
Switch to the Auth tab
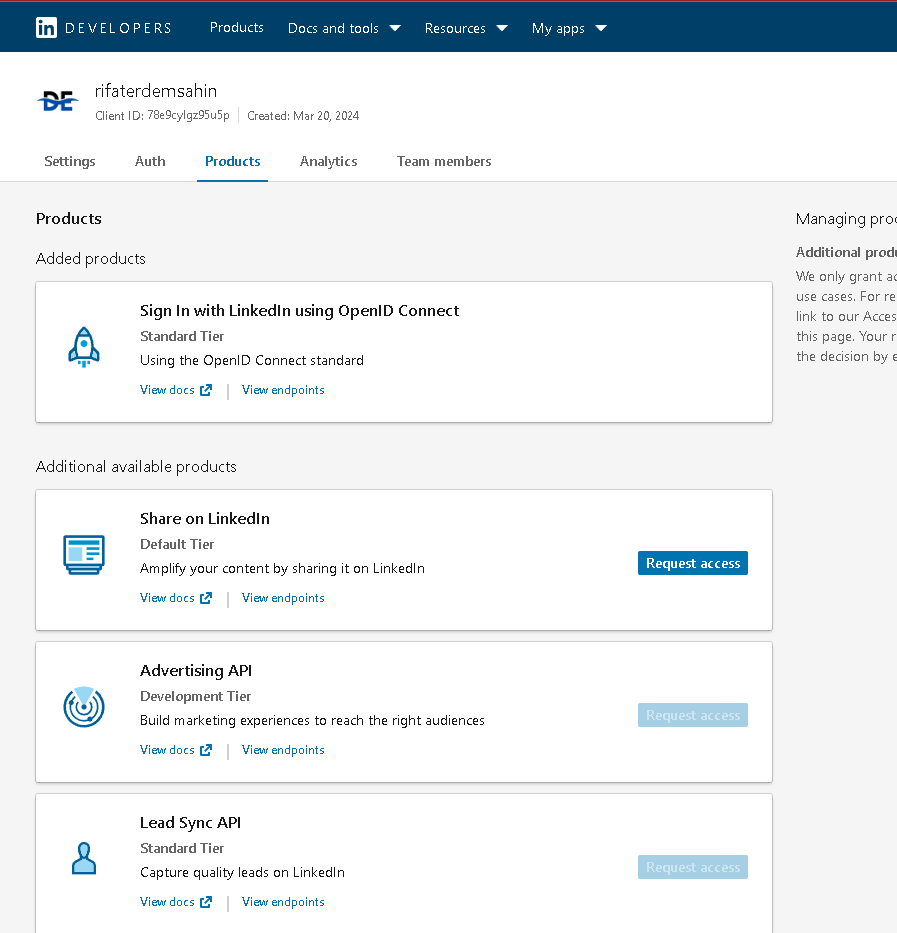pos(150,161)
